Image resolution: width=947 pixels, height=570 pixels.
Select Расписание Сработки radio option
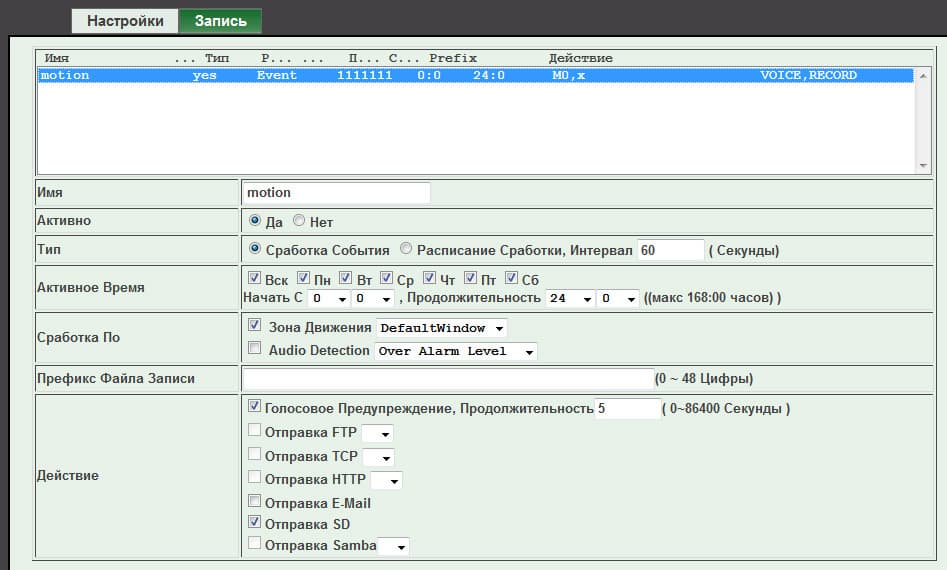406,249
